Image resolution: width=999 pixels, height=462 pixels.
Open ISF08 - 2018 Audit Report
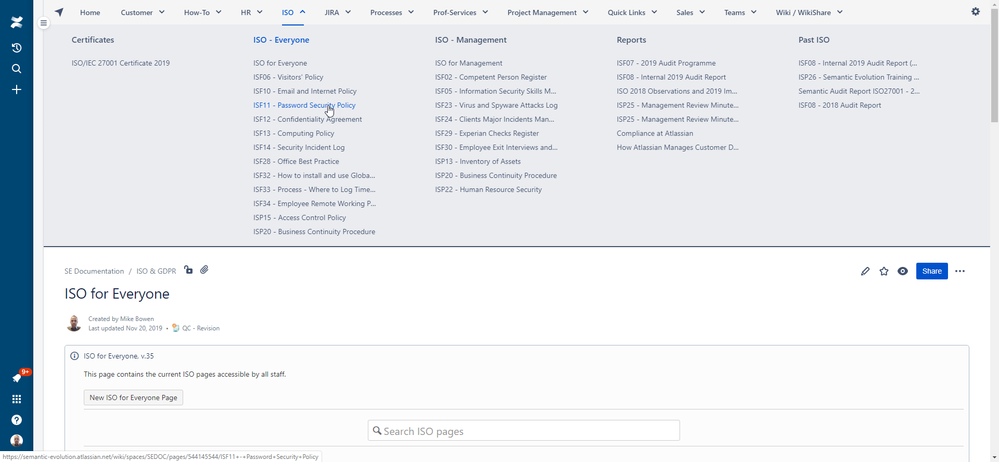[x=840, y=105]
